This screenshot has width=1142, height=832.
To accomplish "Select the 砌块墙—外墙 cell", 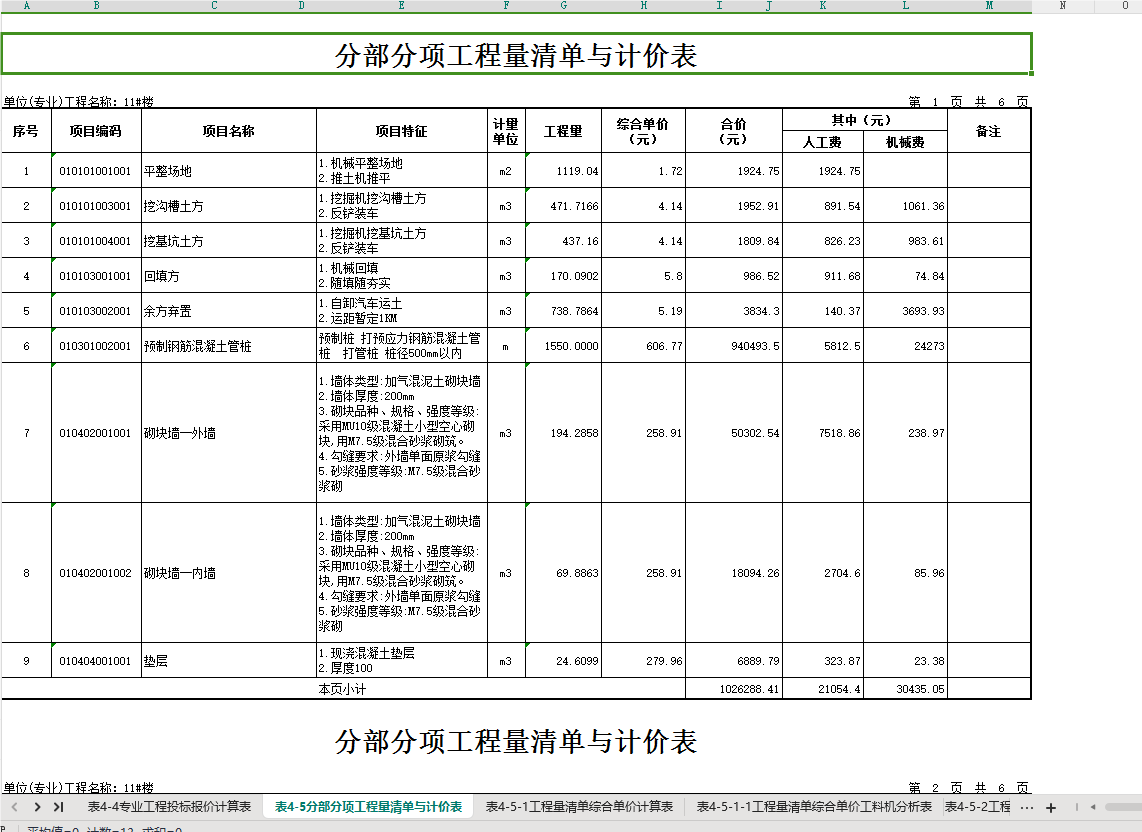I will [229, 433].
